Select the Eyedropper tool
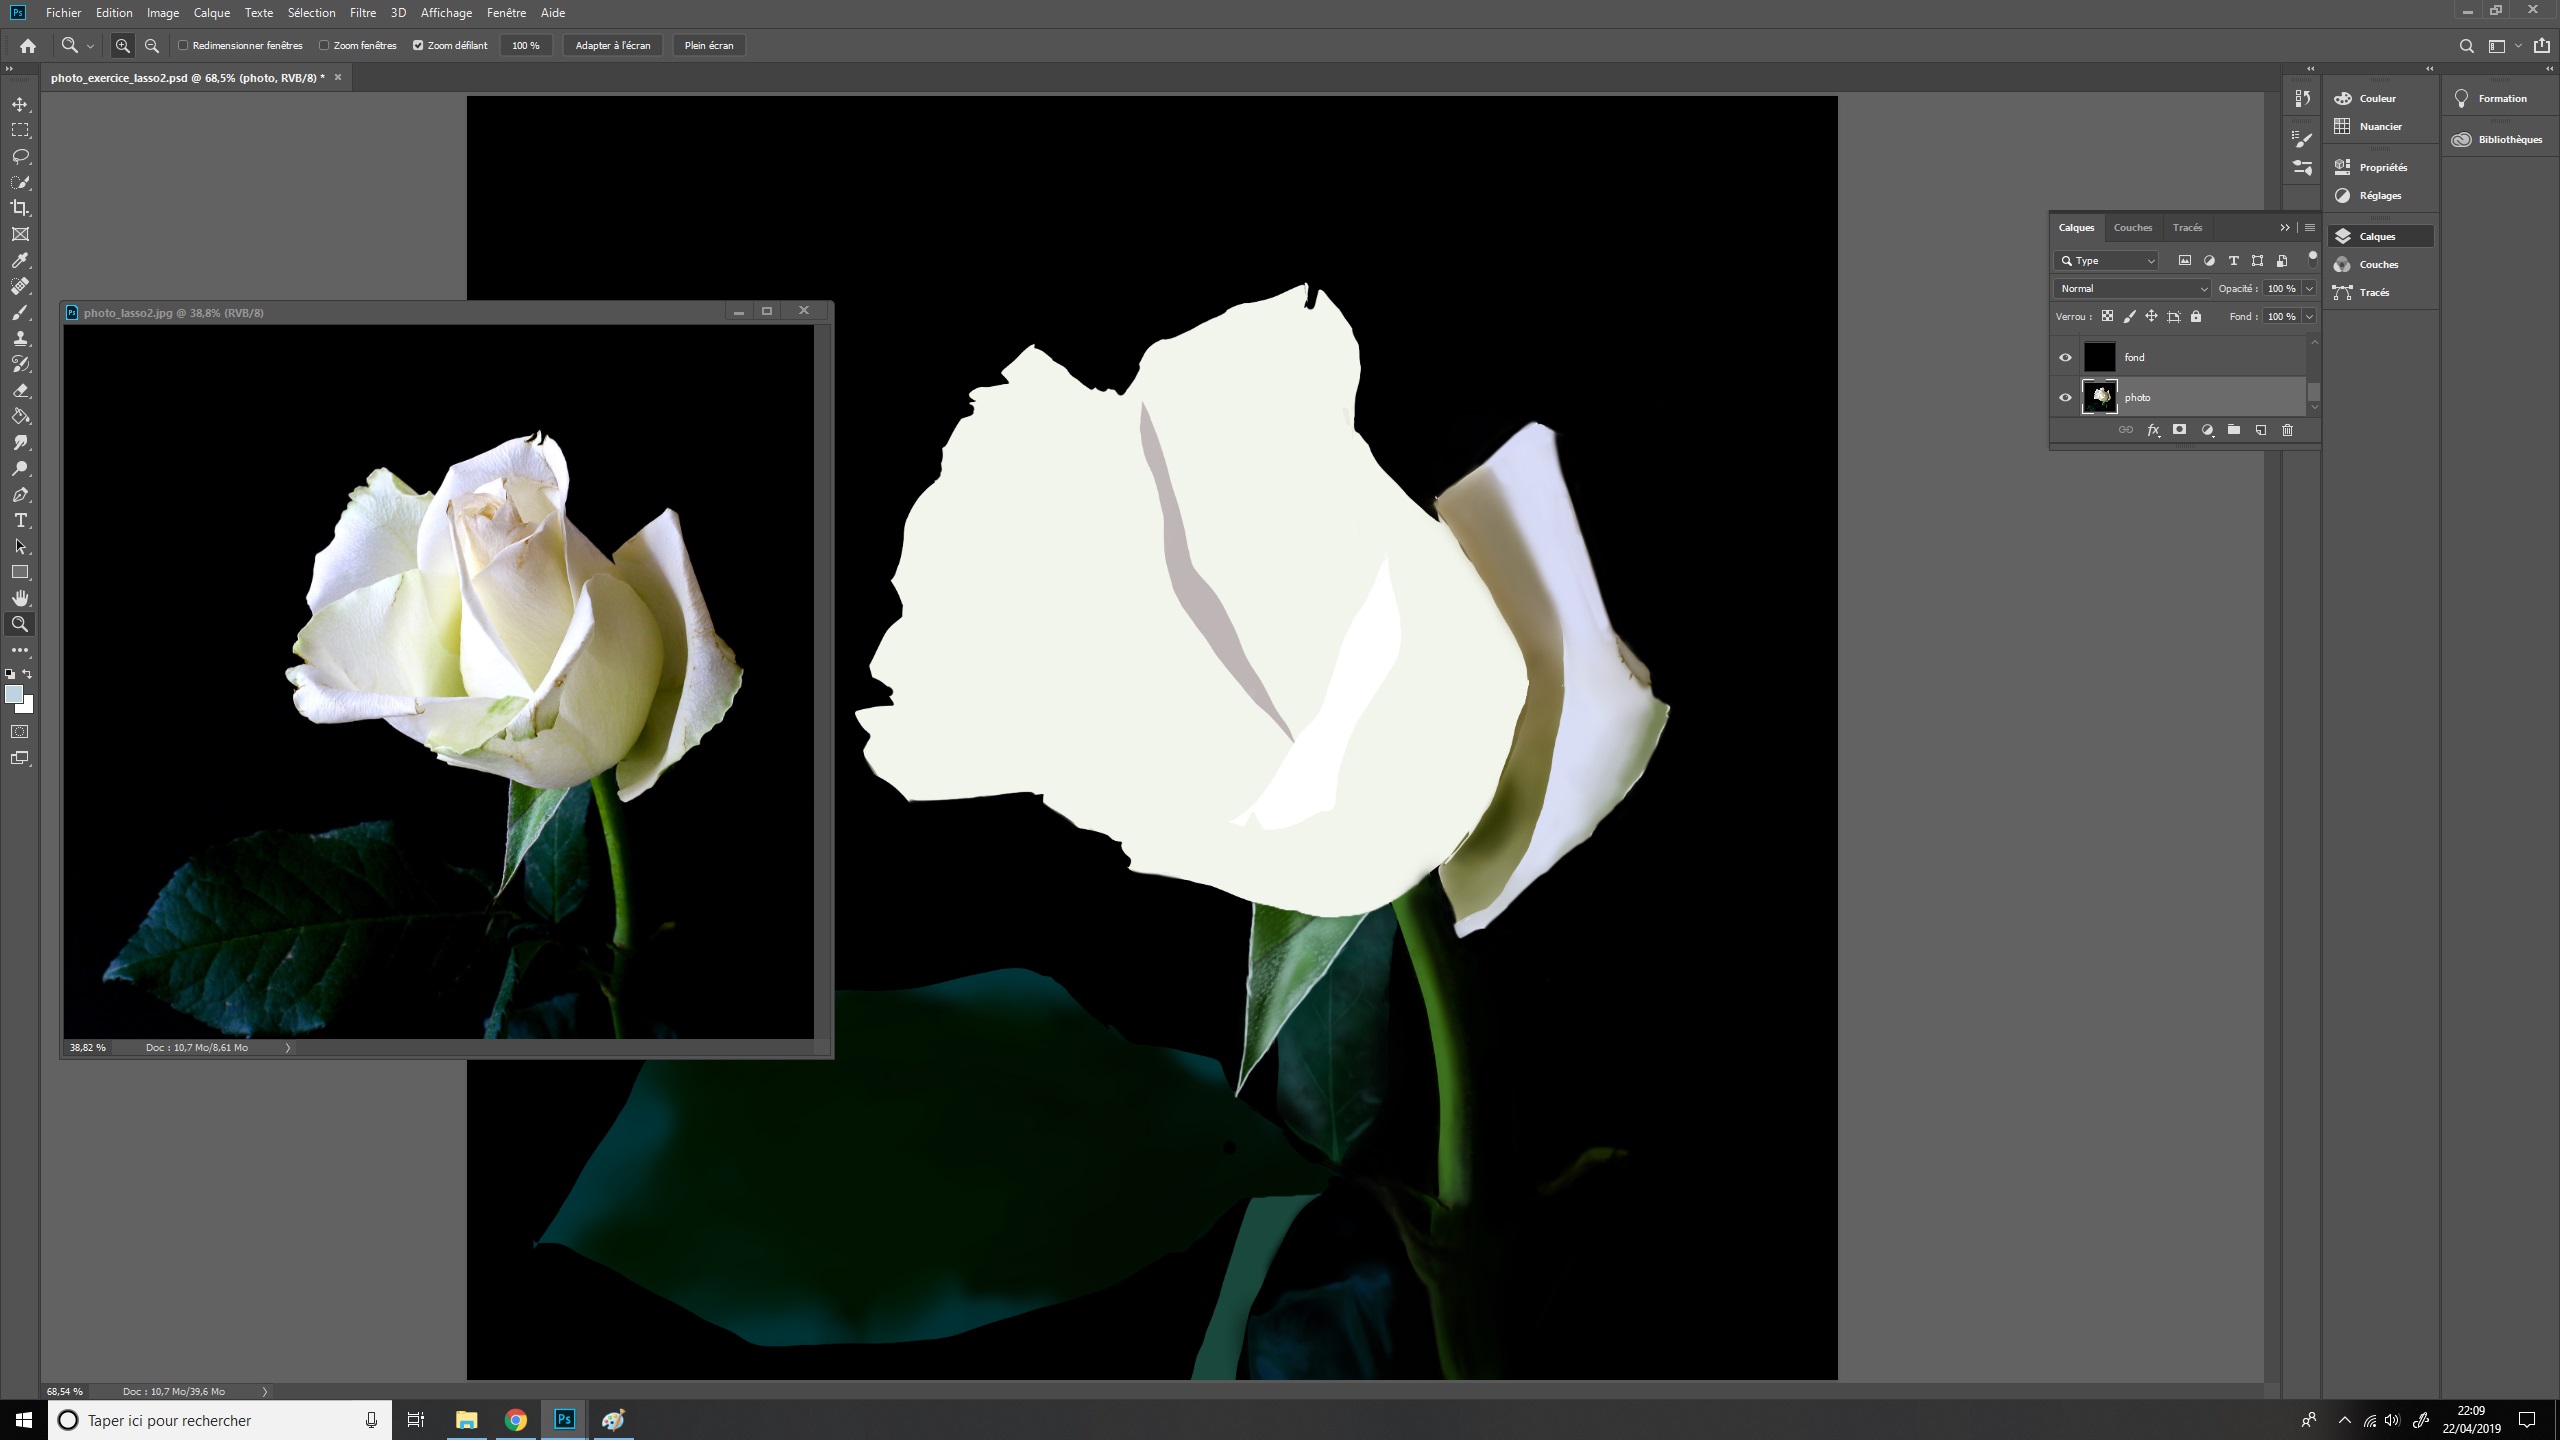2560x1440 pixels. [20, 260]
